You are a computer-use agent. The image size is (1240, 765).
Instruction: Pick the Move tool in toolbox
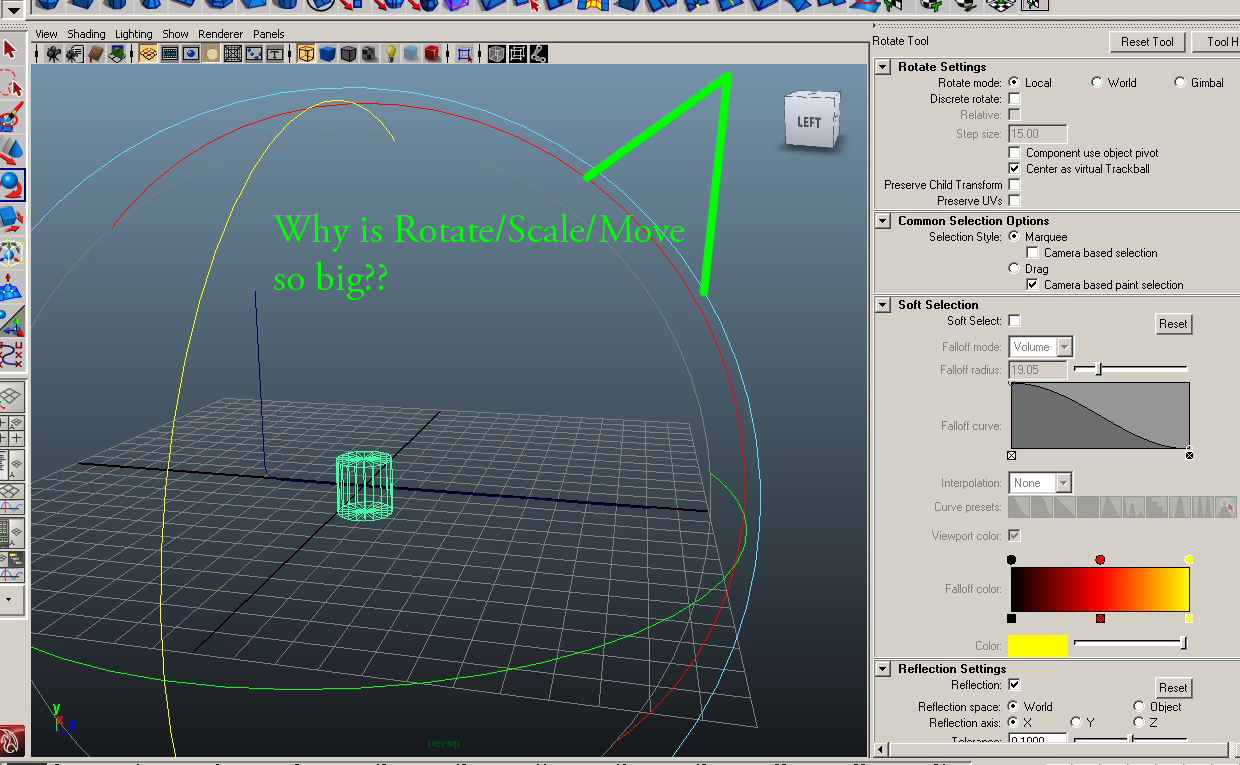pos(12,151)
